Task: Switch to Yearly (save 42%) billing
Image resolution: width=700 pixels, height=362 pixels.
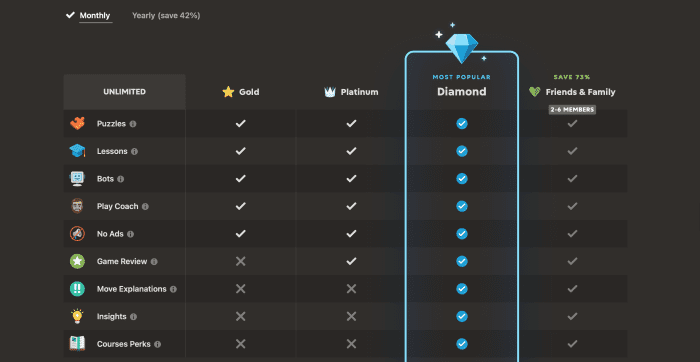Action: [x=166, y=16]
